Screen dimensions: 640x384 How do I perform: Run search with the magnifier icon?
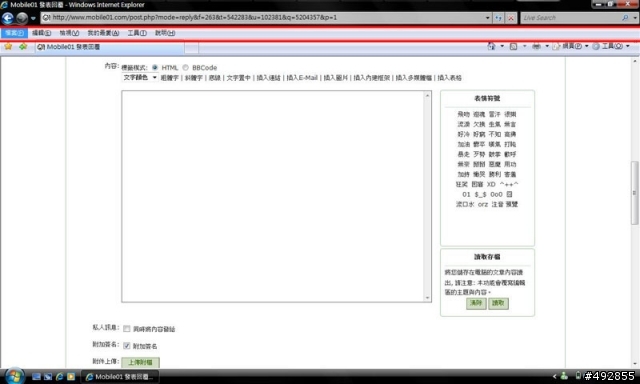pos(625,18)
